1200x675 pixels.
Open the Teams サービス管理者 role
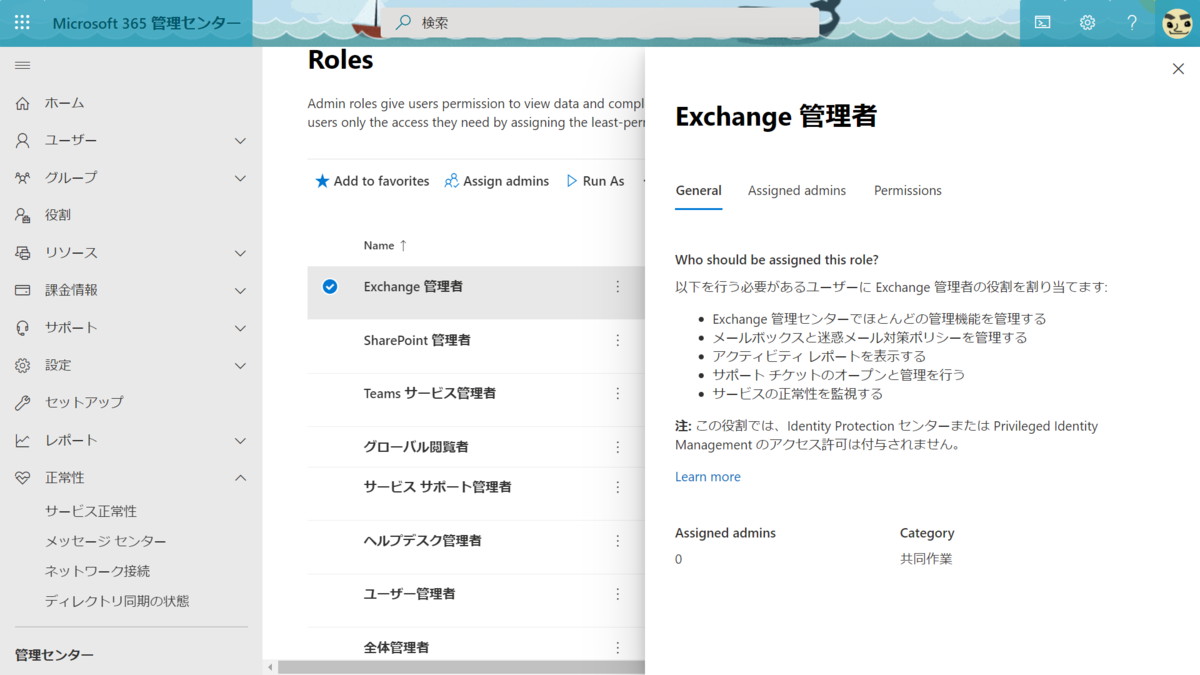click(x=430, y=394)
